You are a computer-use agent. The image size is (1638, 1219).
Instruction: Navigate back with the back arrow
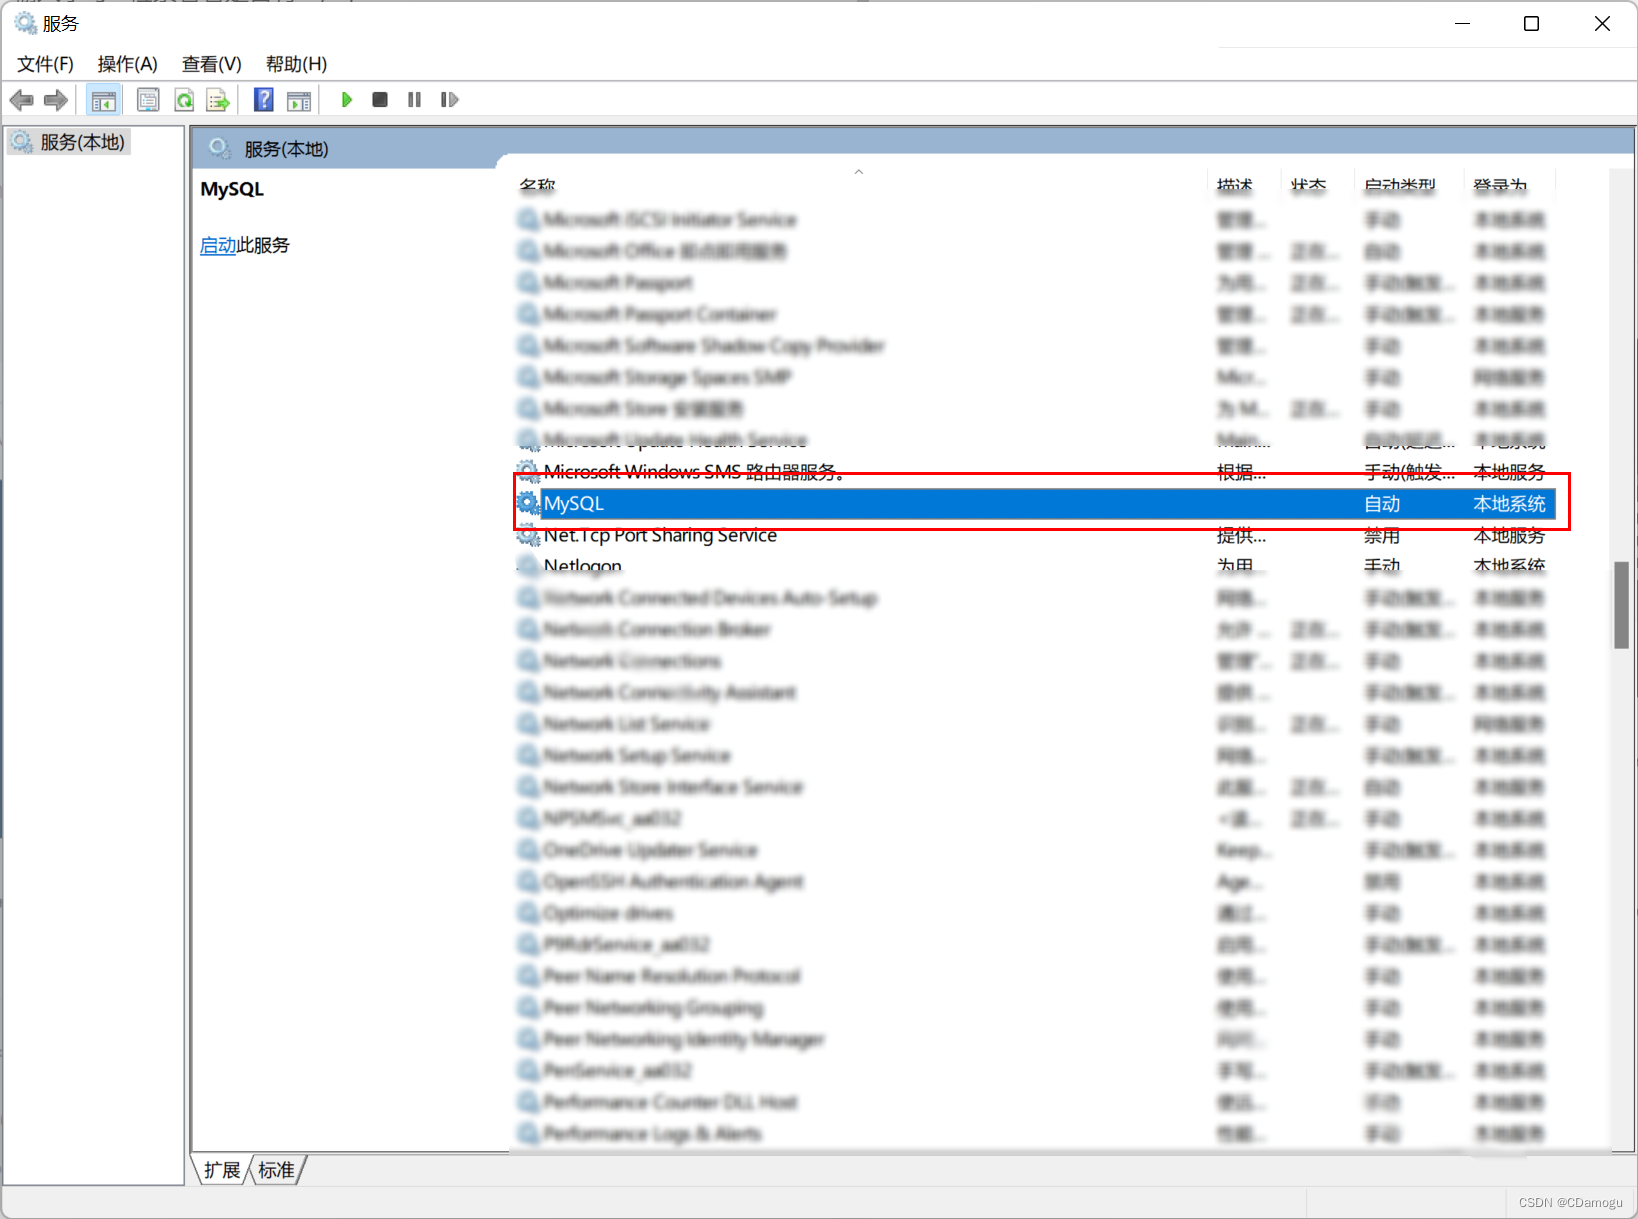pos(21,99)
